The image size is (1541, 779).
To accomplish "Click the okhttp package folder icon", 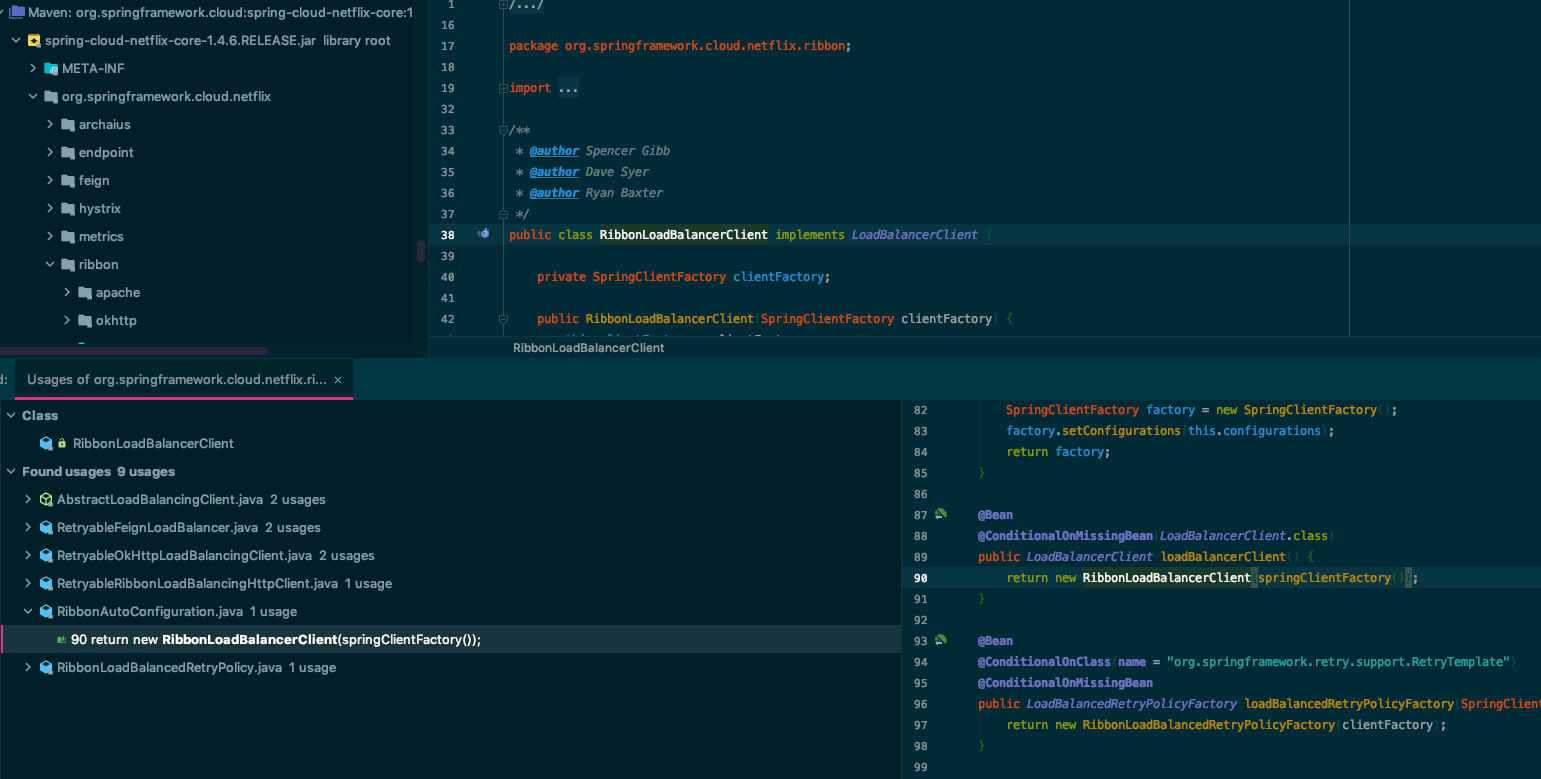I will coord(85,321).
